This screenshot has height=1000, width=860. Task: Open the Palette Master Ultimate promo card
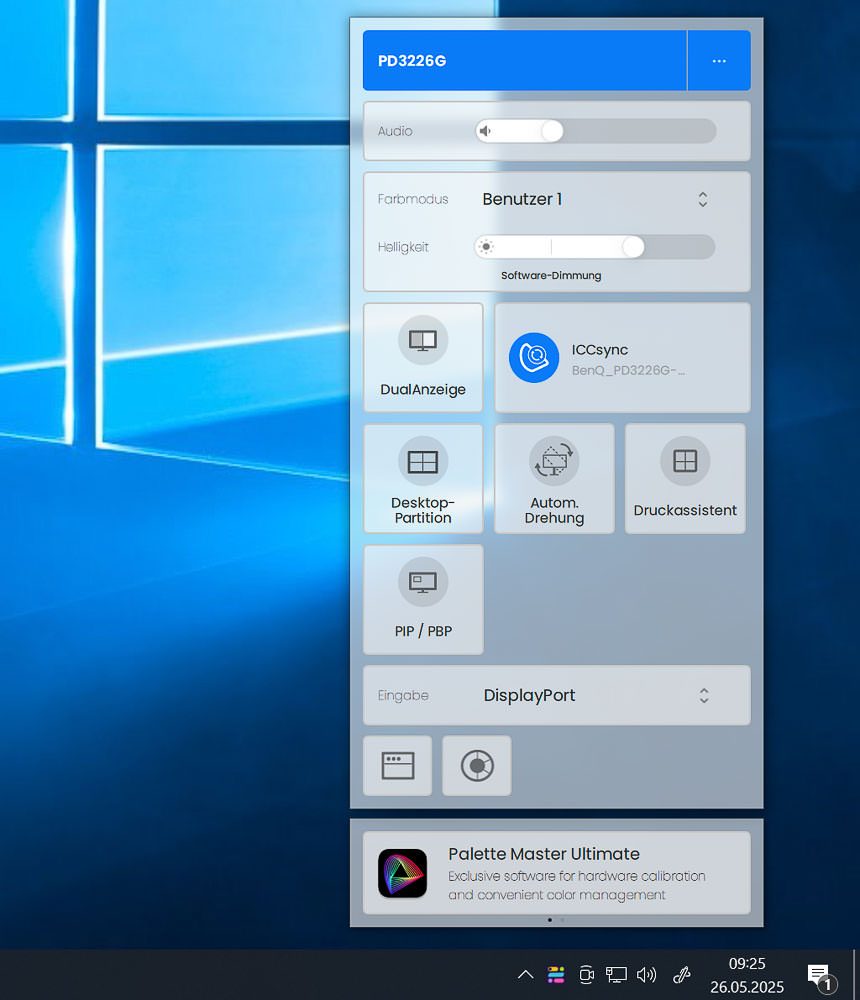[556, 872]
